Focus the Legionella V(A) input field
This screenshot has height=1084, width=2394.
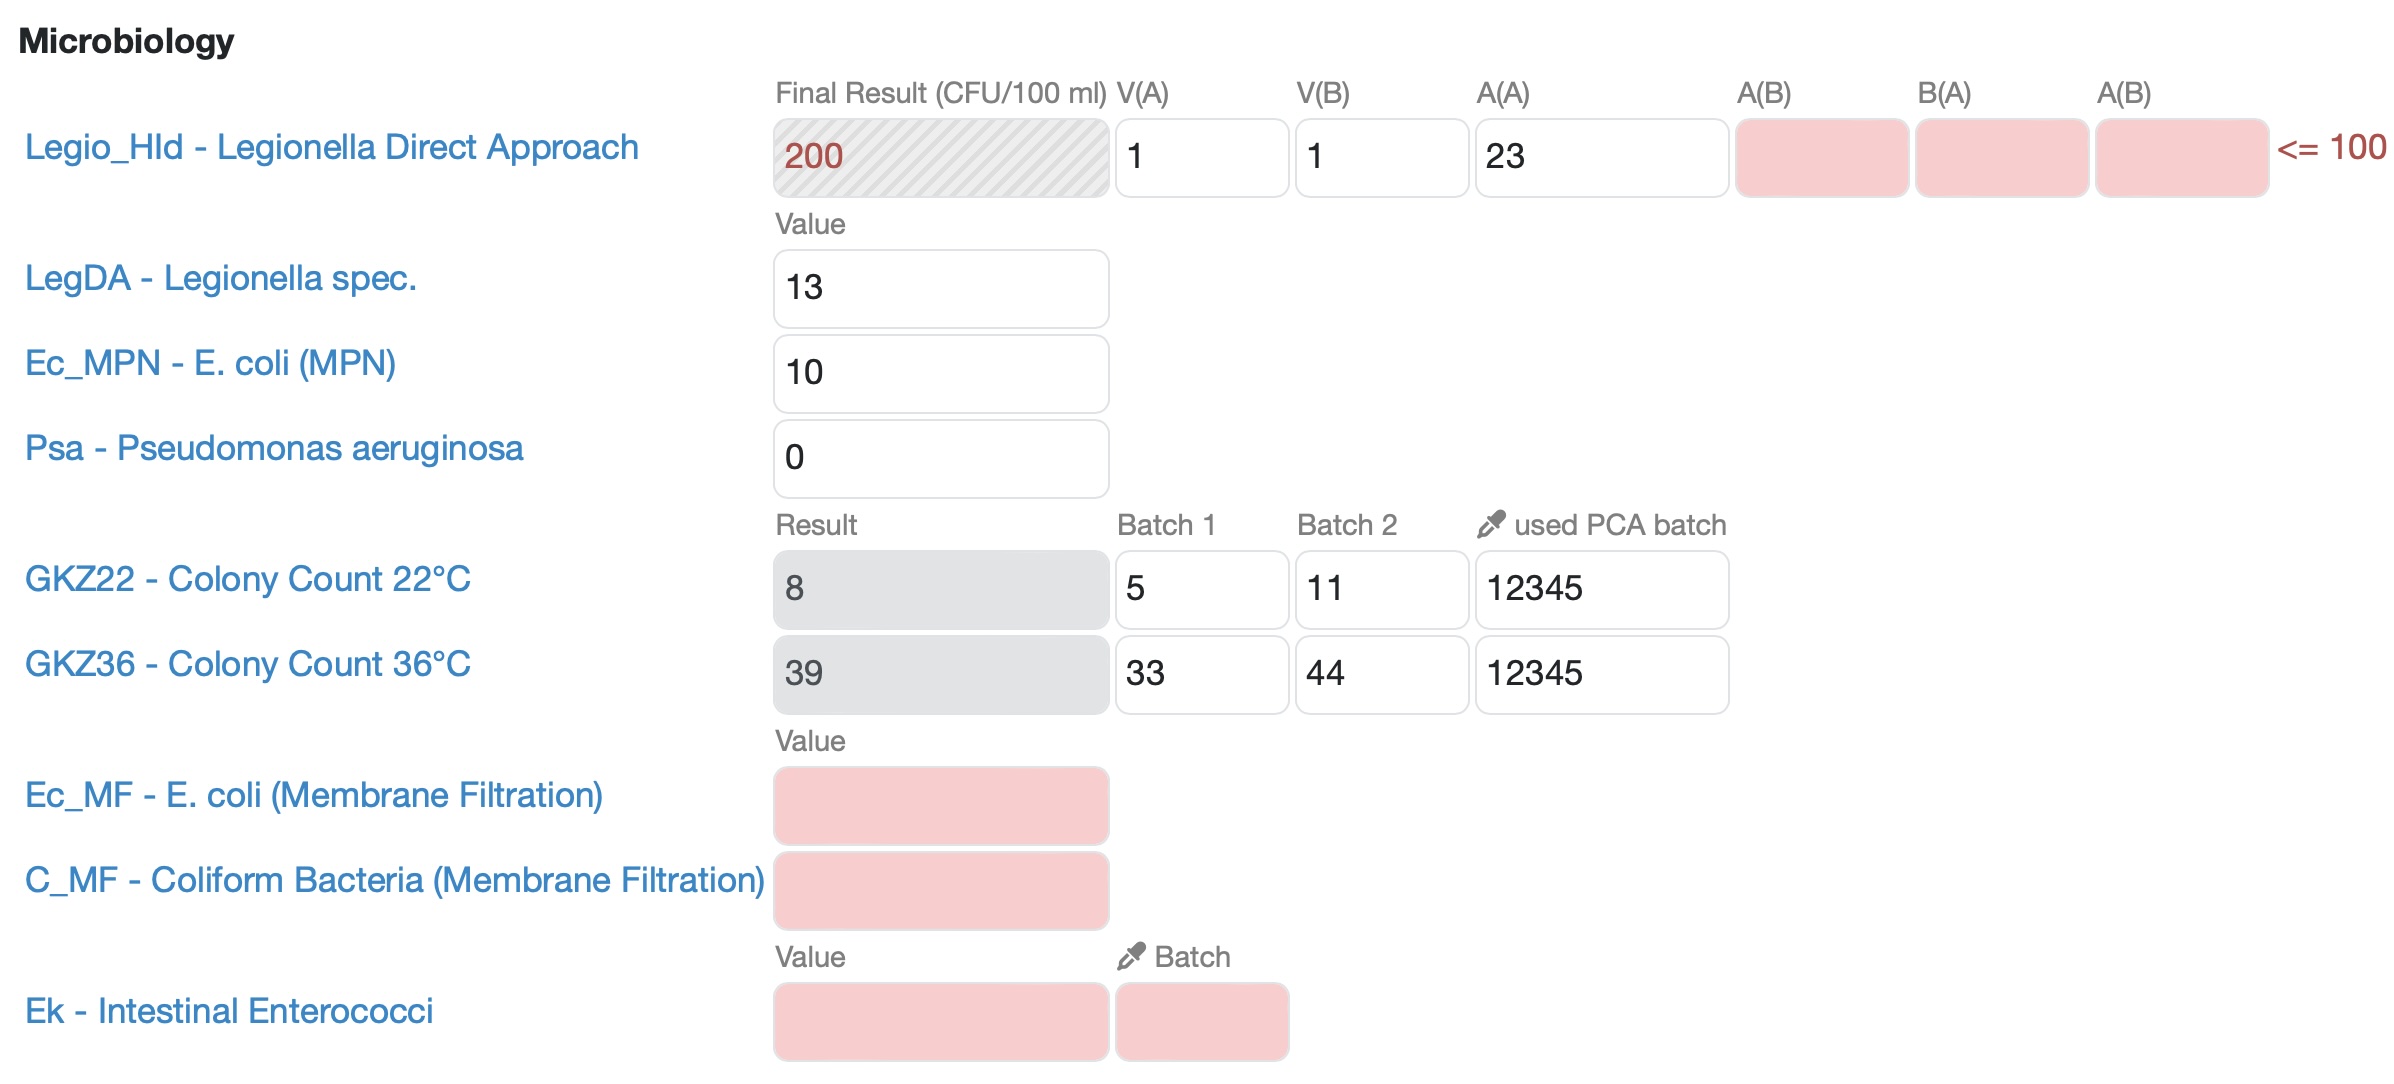coord(1201,157)
